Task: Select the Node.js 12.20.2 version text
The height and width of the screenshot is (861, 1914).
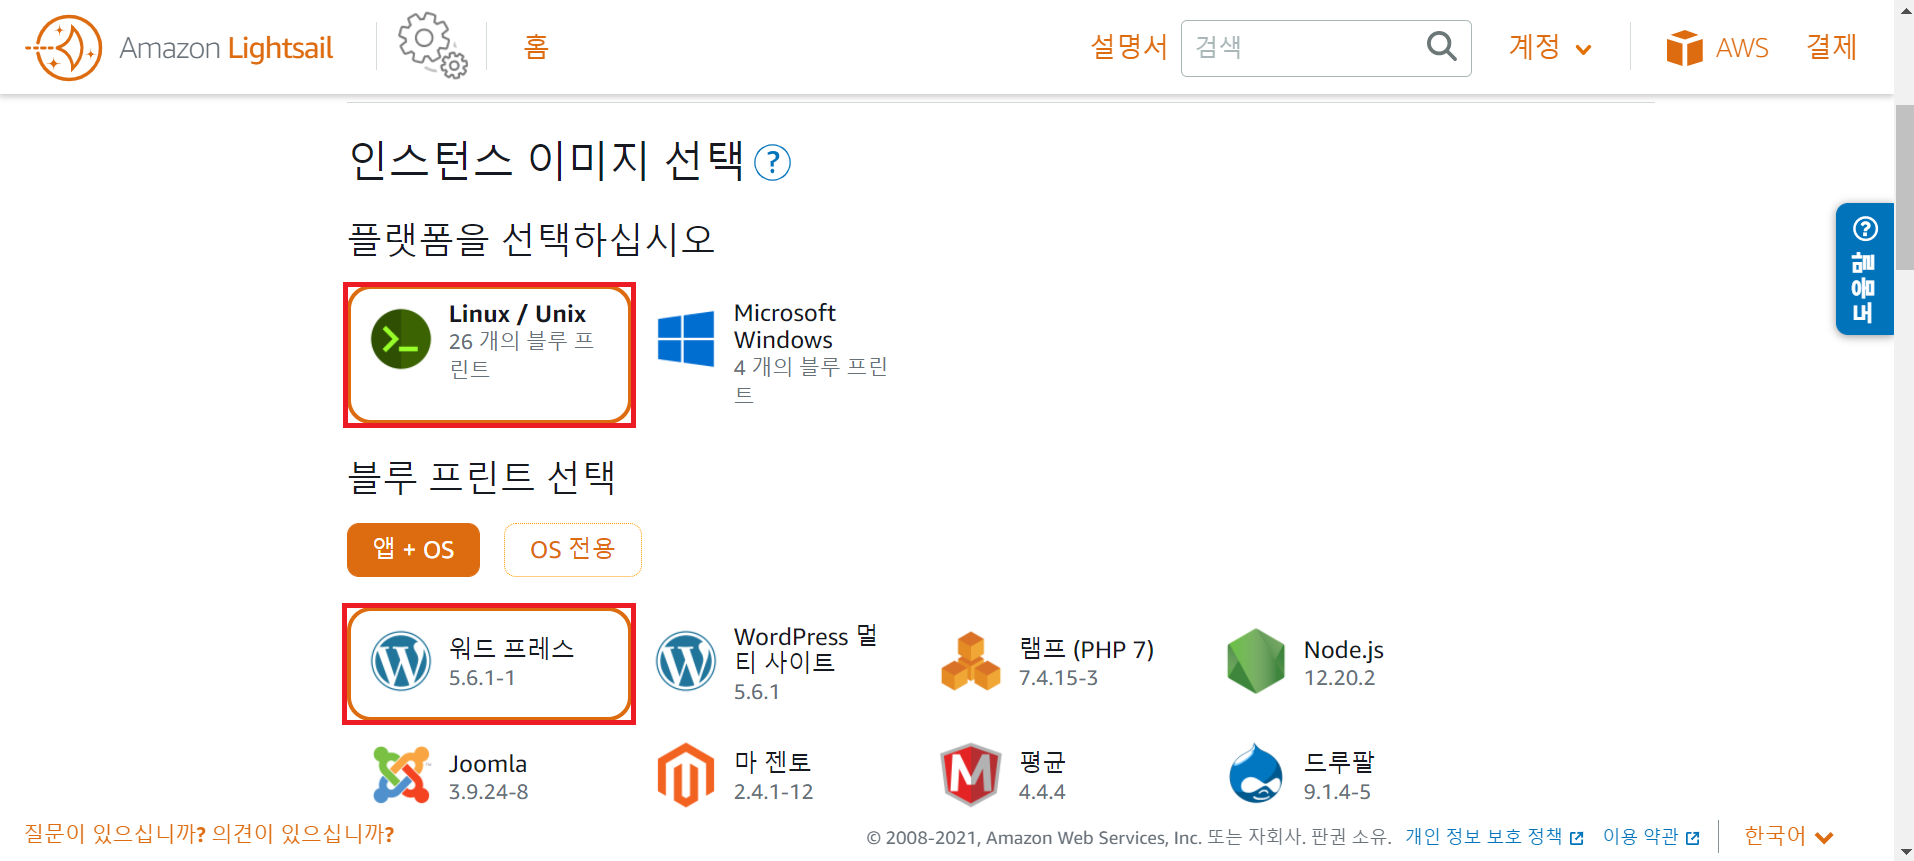Action: click(1339, 678)
